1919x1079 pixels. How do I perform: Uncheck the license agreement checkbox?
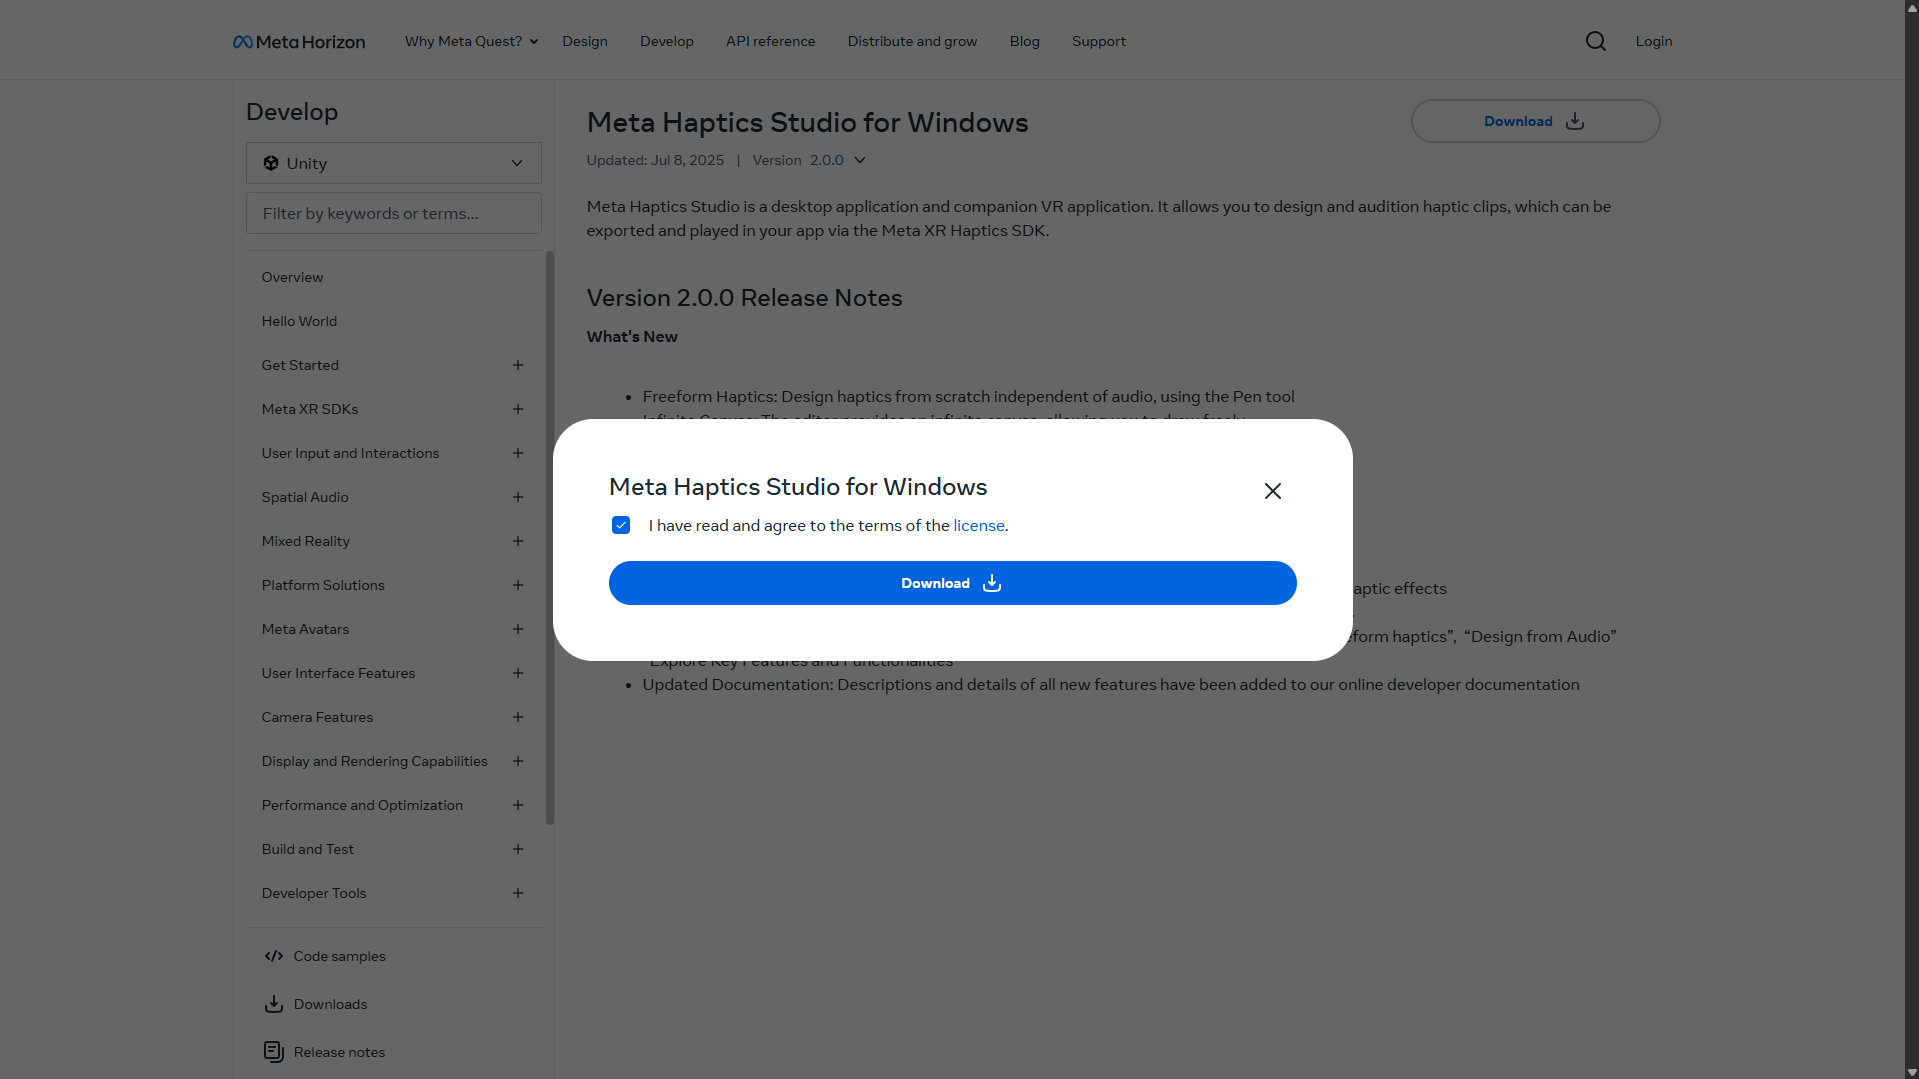point(621,525)
